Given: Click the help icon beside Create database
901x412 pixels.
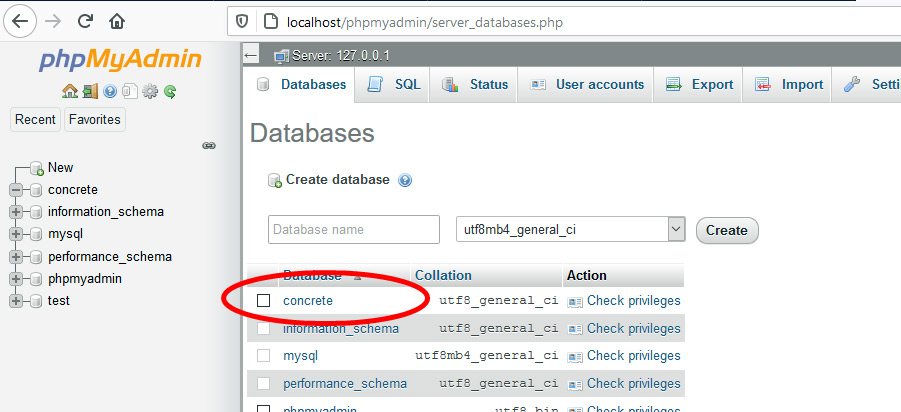Looking at the screenshot, I should [x=405, y=181].
